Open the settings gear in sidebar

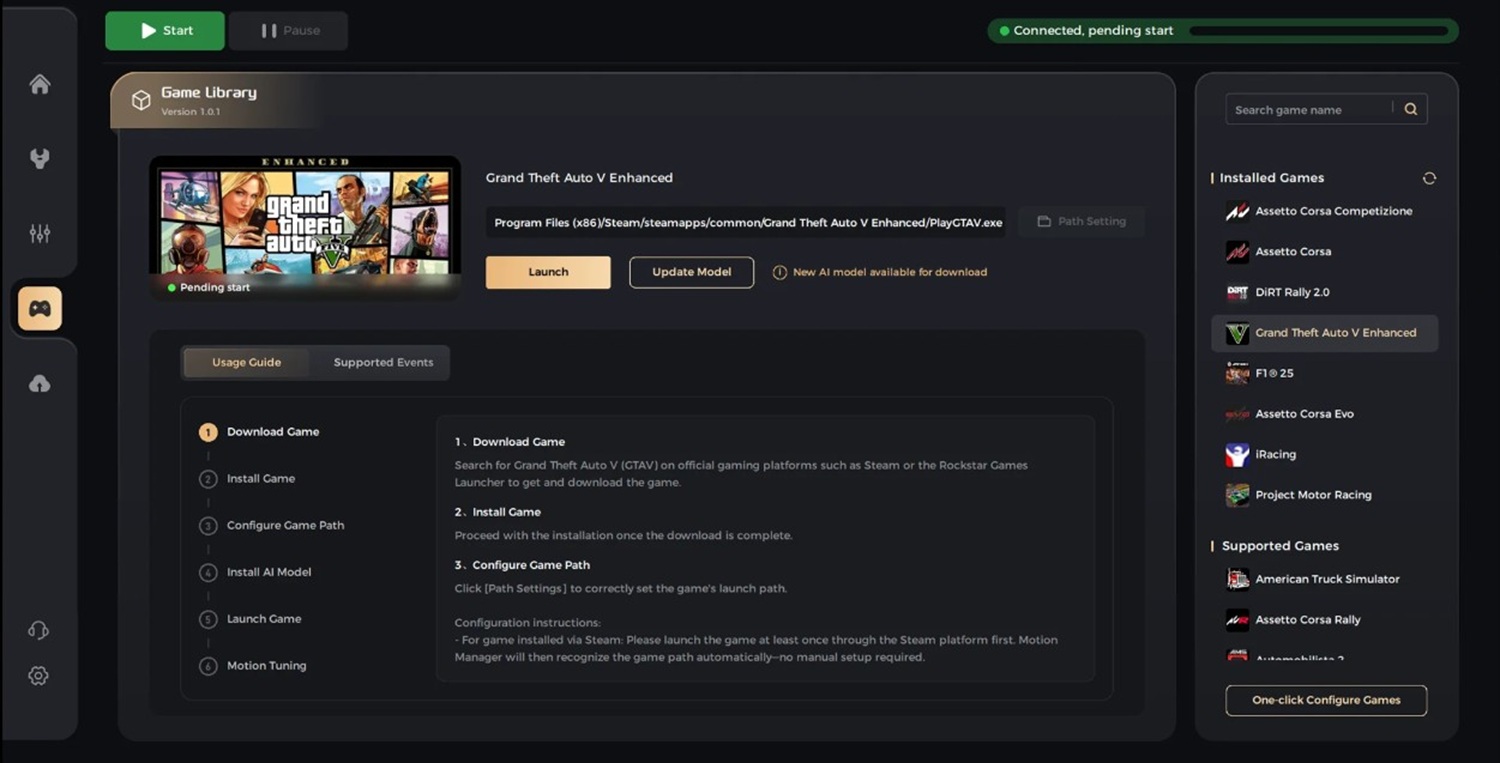[38, 676]
